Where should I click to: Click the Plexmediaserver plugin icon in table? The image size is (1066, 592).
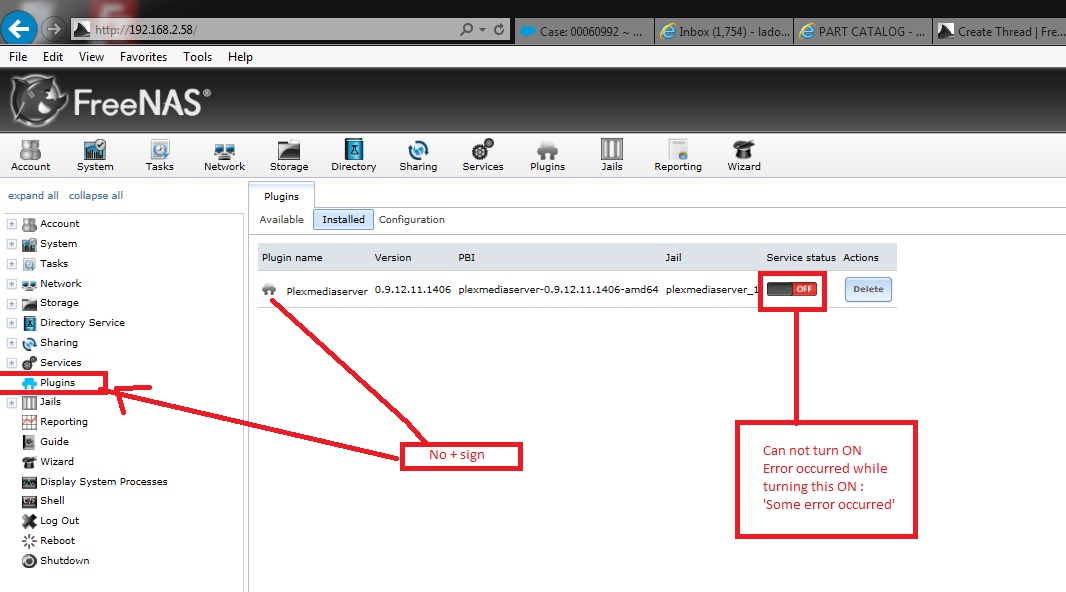(269, 290)
